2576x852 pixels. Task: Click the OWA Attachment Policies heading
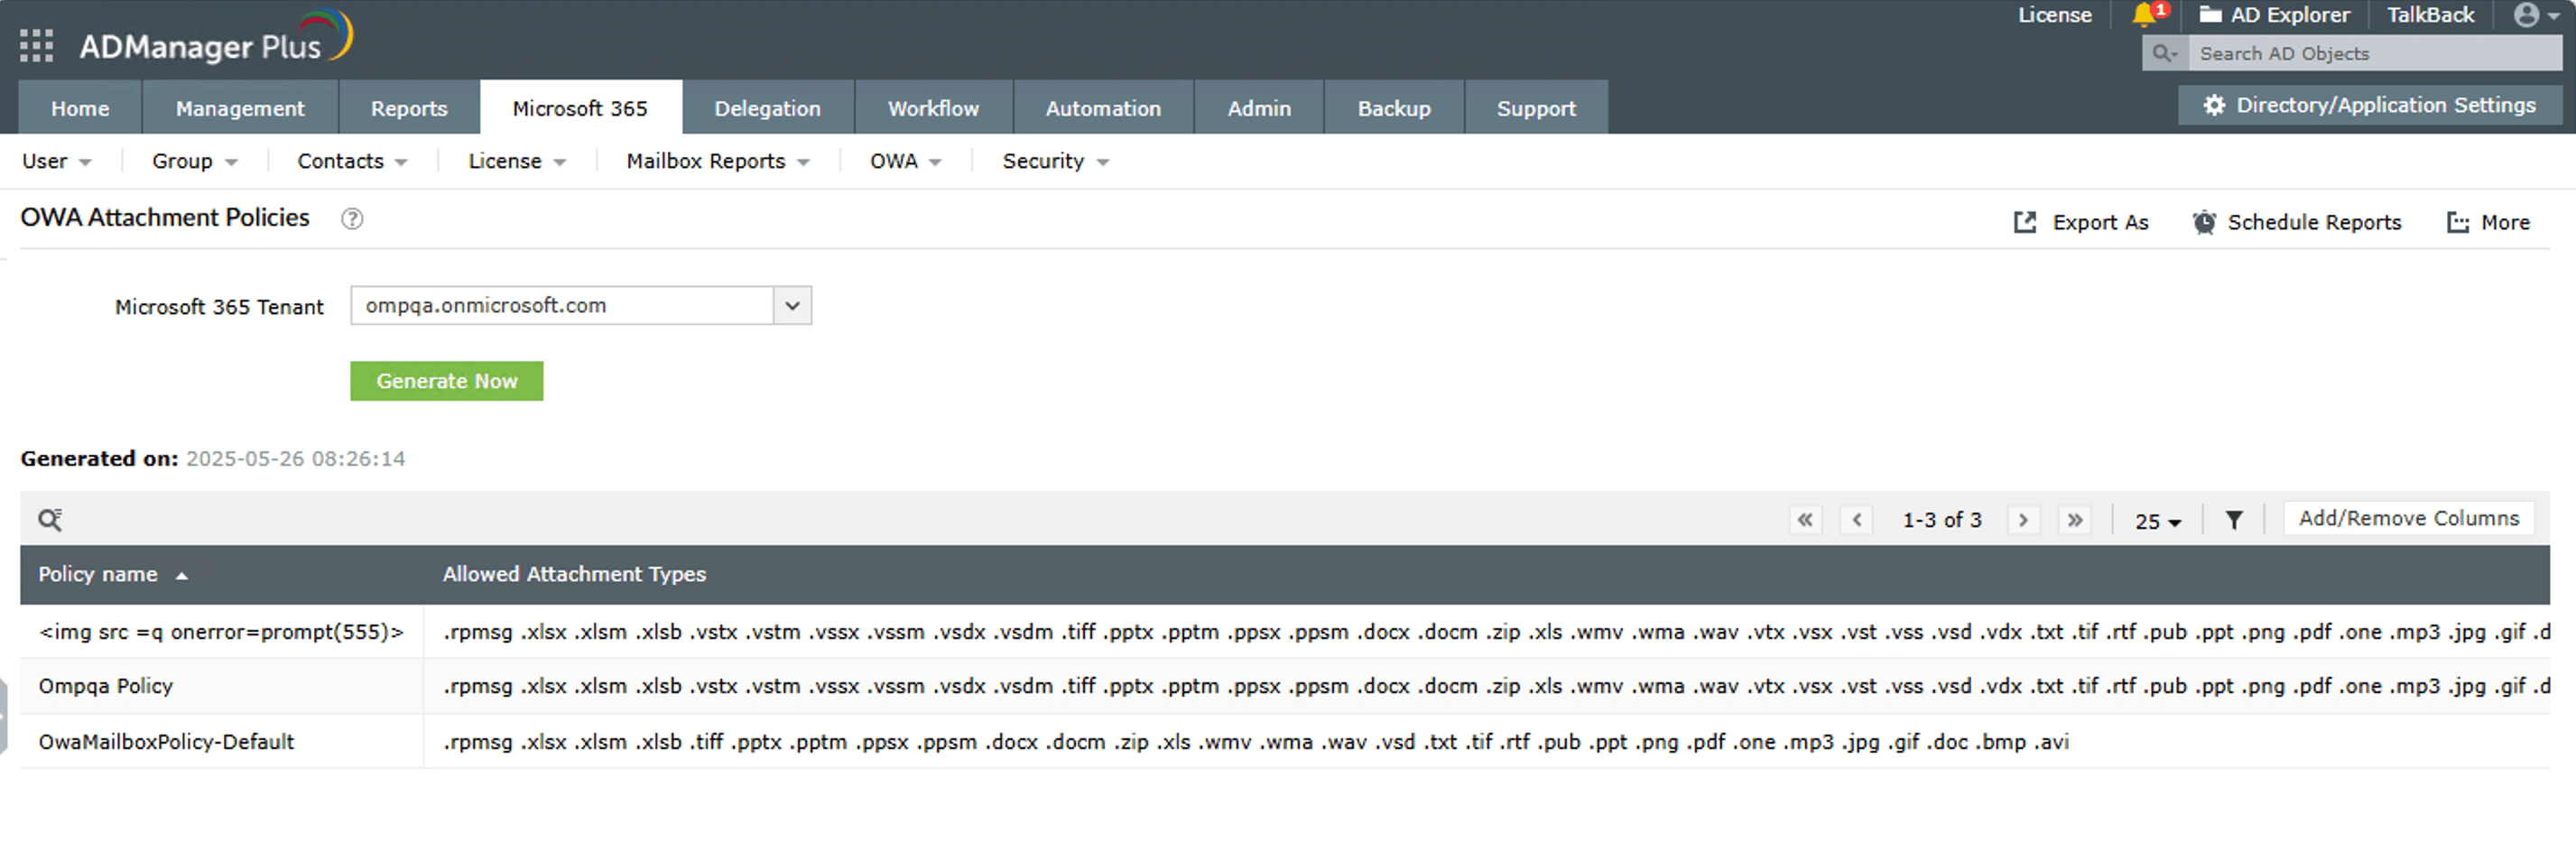tap(165, 218)
